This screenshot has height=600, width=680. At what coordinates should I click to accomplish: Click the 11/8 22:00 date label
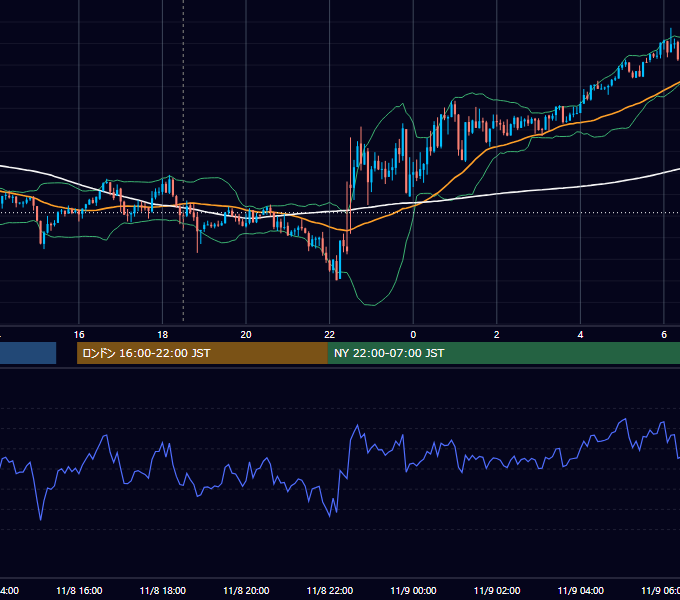click(x=330, y=591)
